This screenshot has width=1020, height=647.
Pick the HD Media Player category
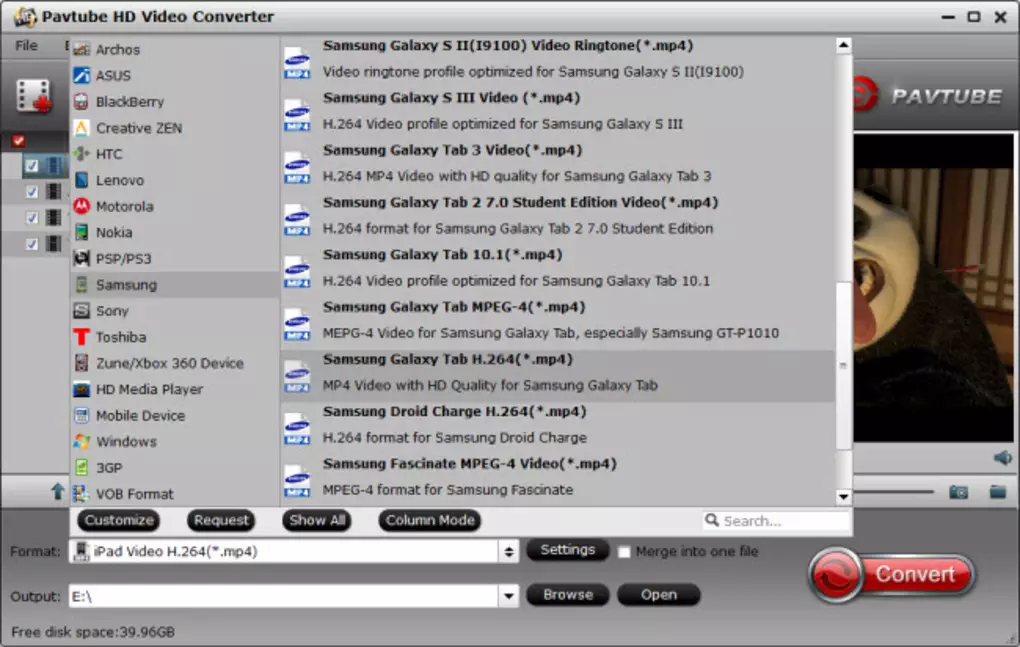[x=148, y=389]
